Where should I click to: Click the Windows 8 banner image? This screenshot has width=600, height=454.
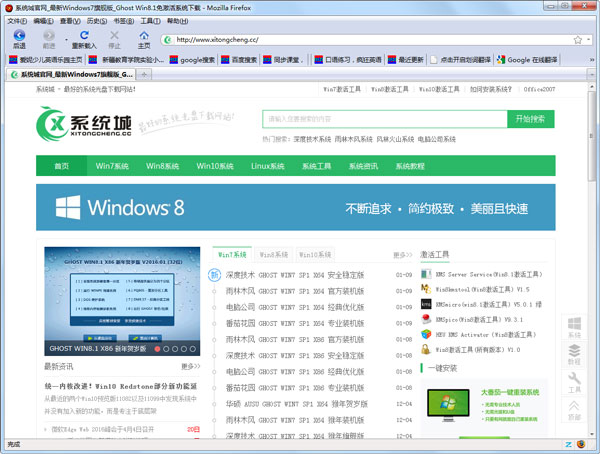[296, 207]
